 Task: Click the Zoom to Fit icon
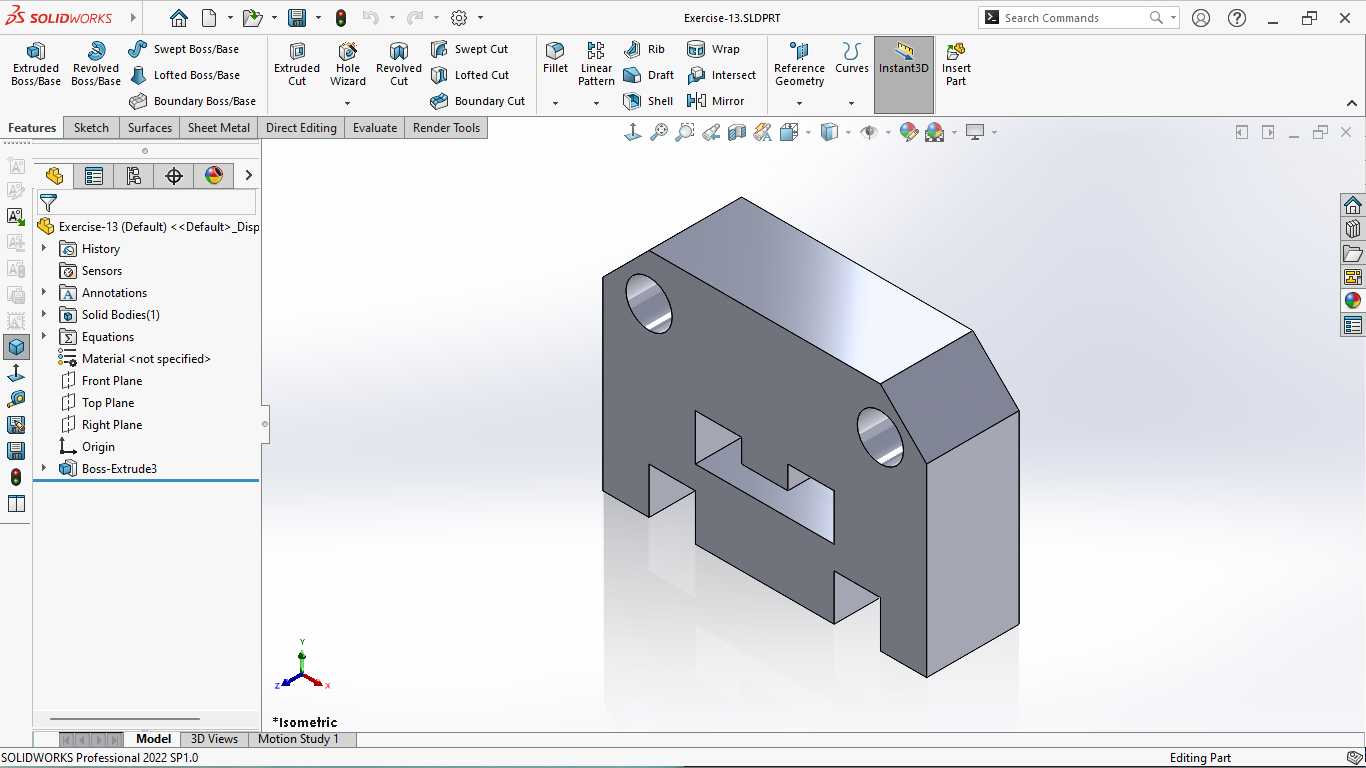(659, 132)
